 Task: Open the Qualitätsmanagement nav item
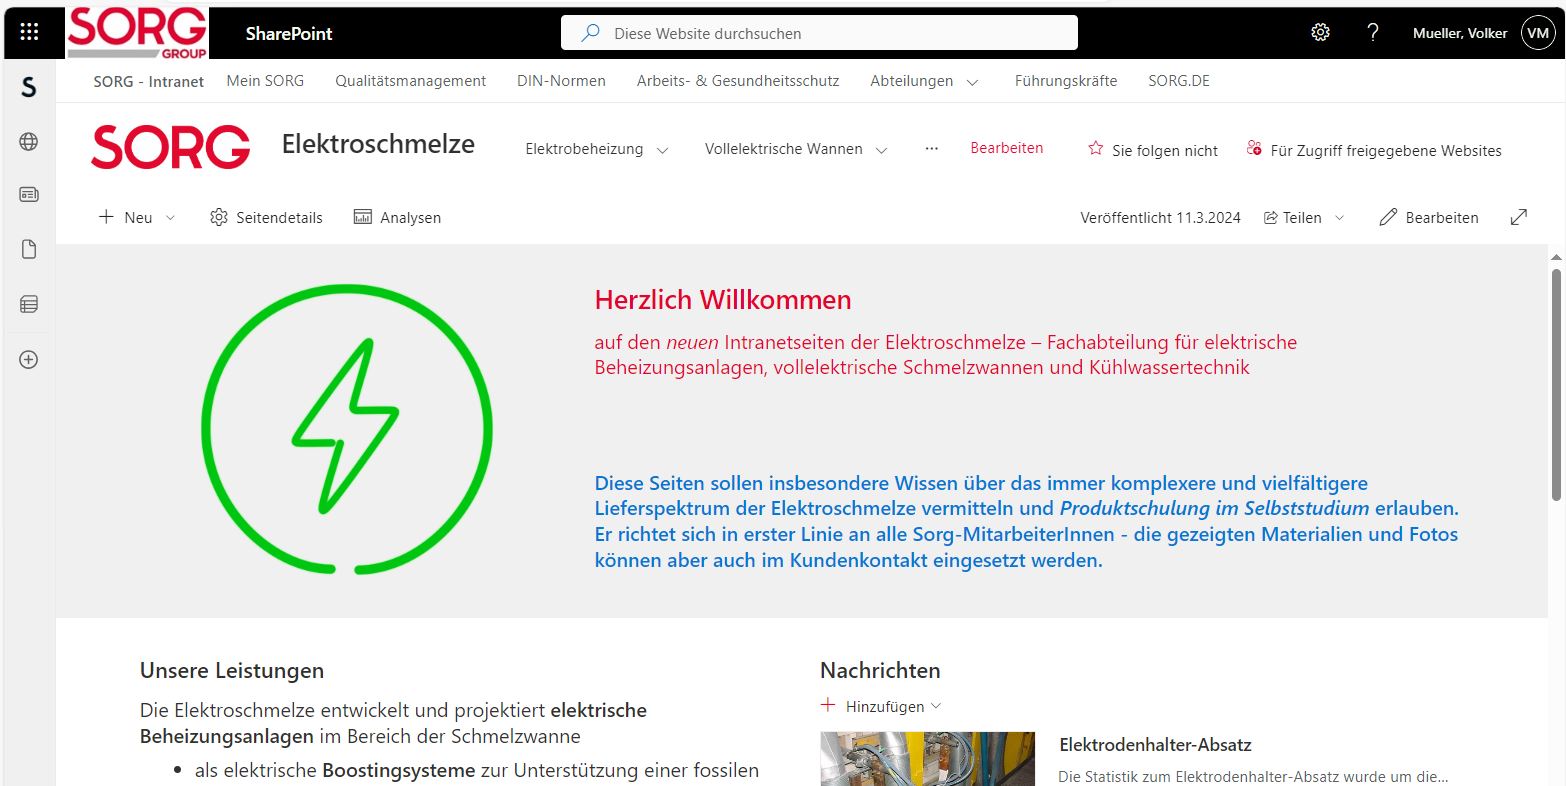[x=411, y=81]
